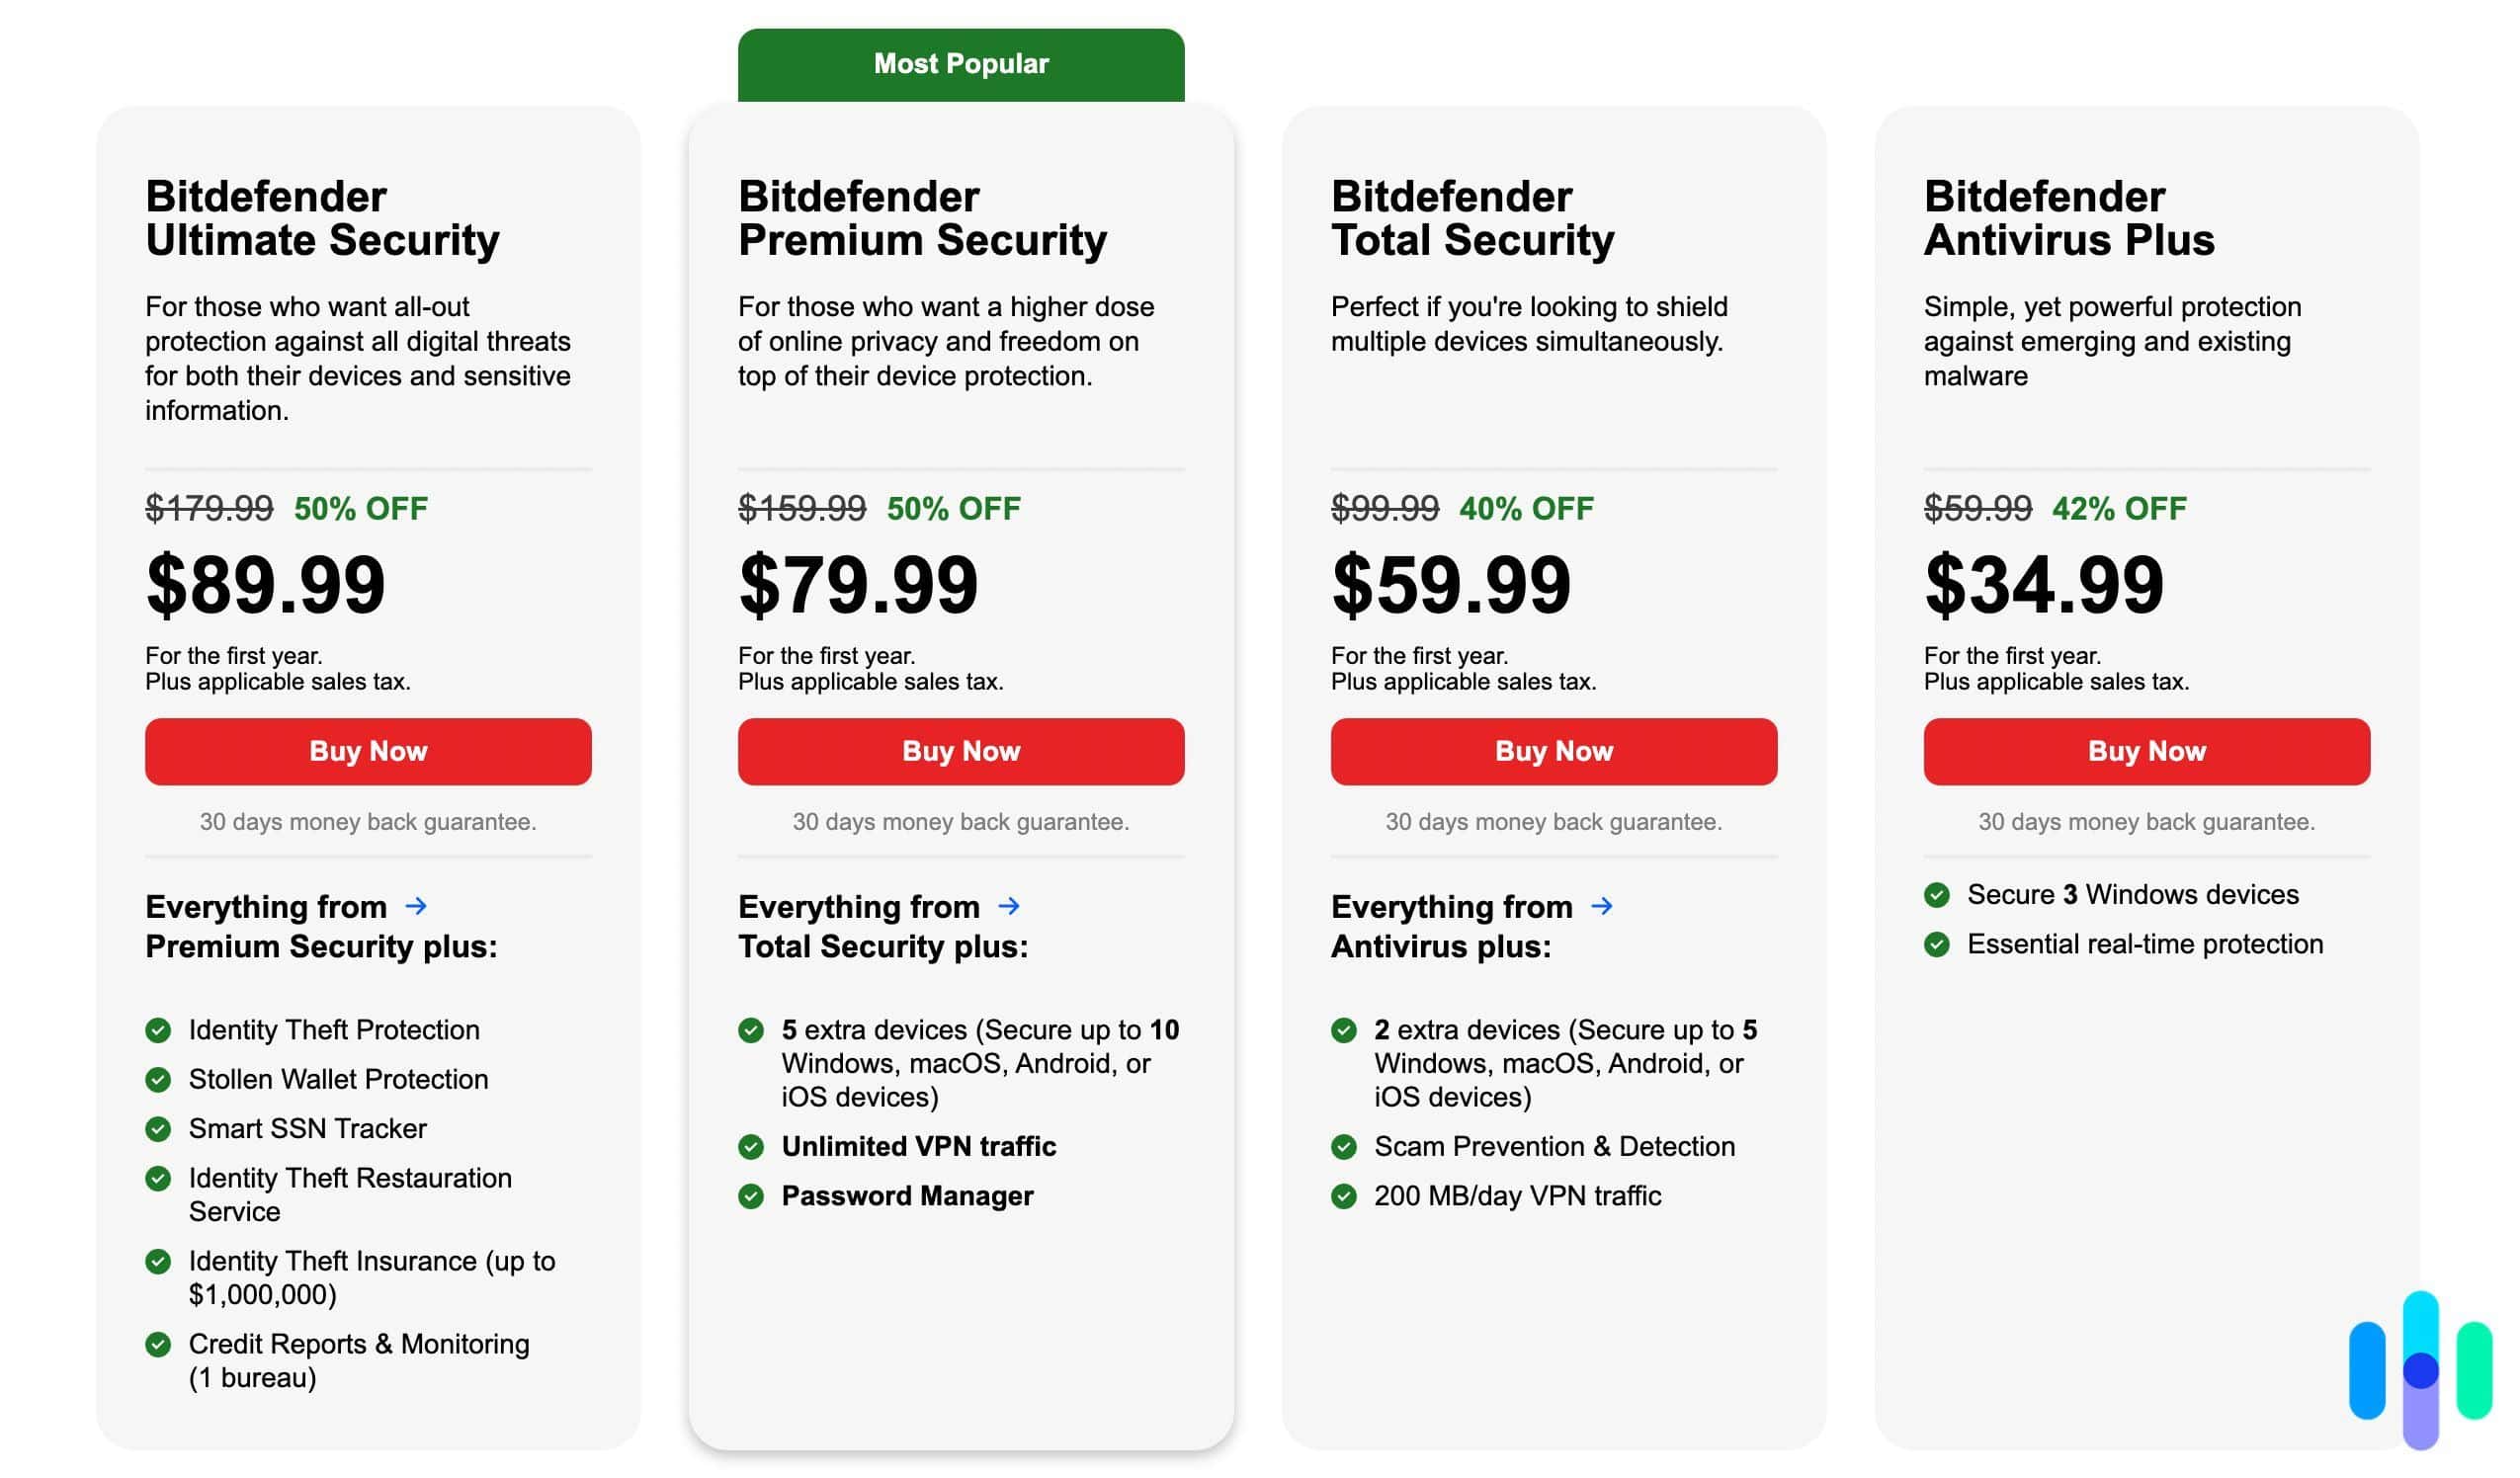Click the checkmark beside 200 MB/day VPN traffic

(1344, 1196)
